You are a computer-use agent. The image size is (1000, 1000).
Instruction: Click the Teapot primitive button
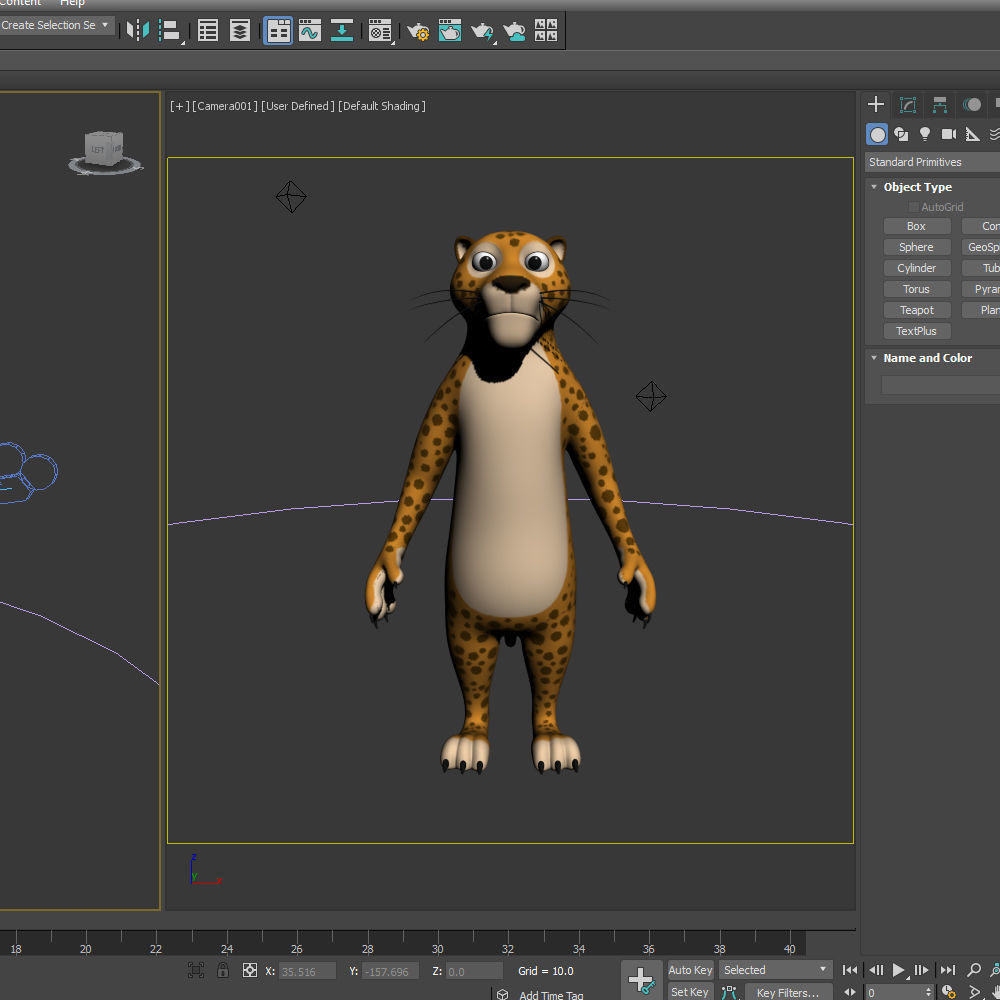click(x=916, y=311)
